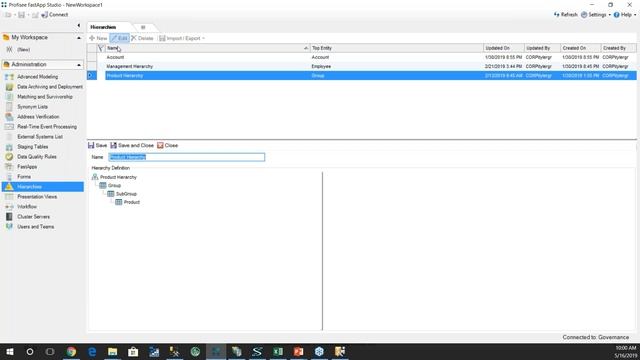Open Data Quality Rules
640x360 pixels.
[37, 157]
